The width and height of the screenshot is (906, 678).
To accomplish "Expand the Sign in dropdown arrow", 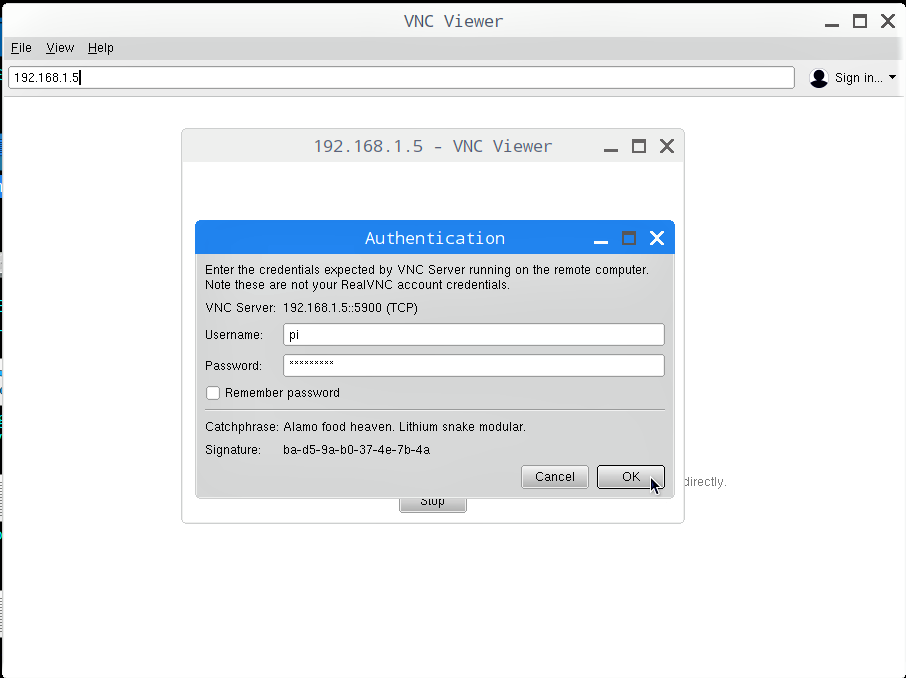I will [x=892, y=77].
